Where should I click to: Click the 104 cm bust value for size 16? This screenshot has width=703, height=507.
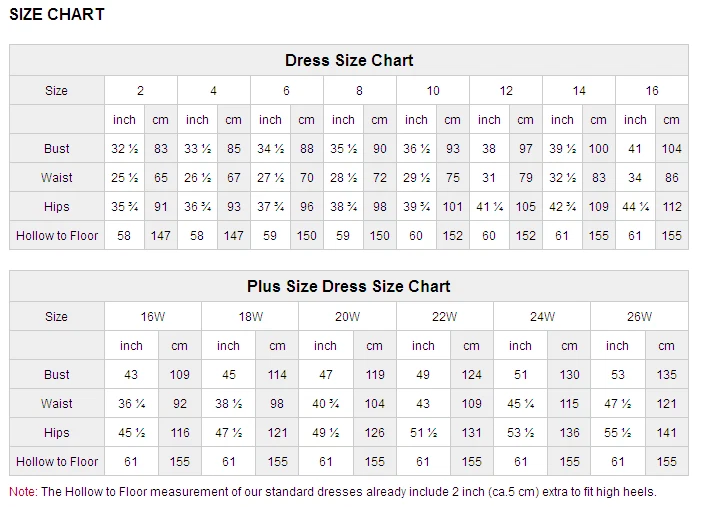[x=671, y=149]
